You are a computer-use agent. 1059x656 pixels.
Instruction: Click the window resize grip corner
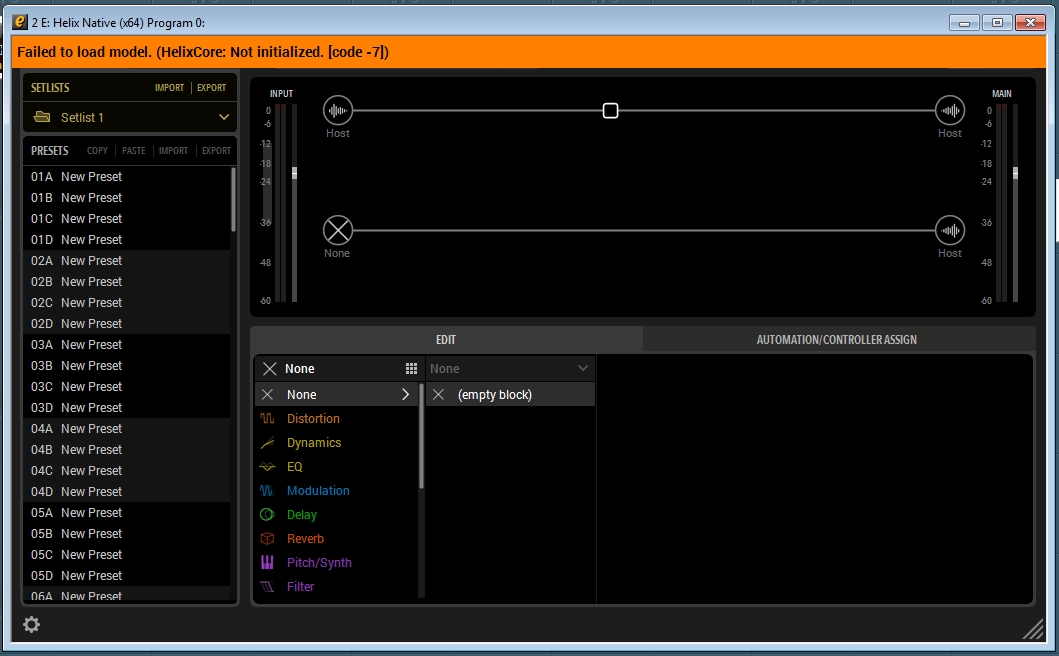[x=1033, y=630]
